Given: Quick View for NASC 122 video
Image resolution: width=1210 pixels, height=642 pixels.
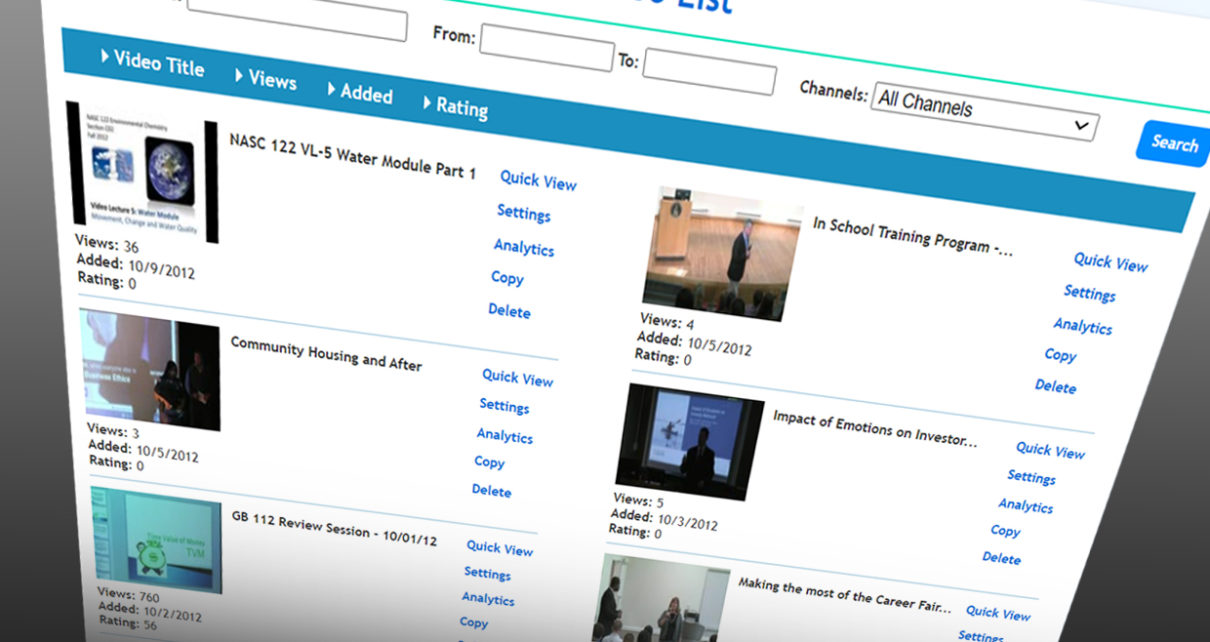Looking at the screenshot, I should tap(538, 180).
